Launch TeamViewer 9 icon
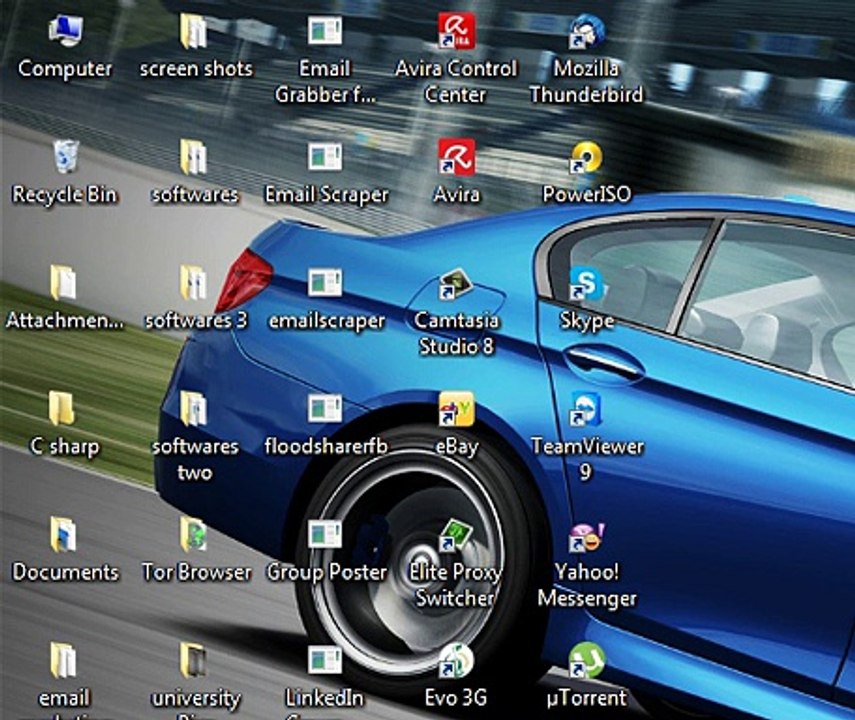Image resolution: width=855 pixels, height=720 pixels. pyautogui.click(x=586, y=409)
